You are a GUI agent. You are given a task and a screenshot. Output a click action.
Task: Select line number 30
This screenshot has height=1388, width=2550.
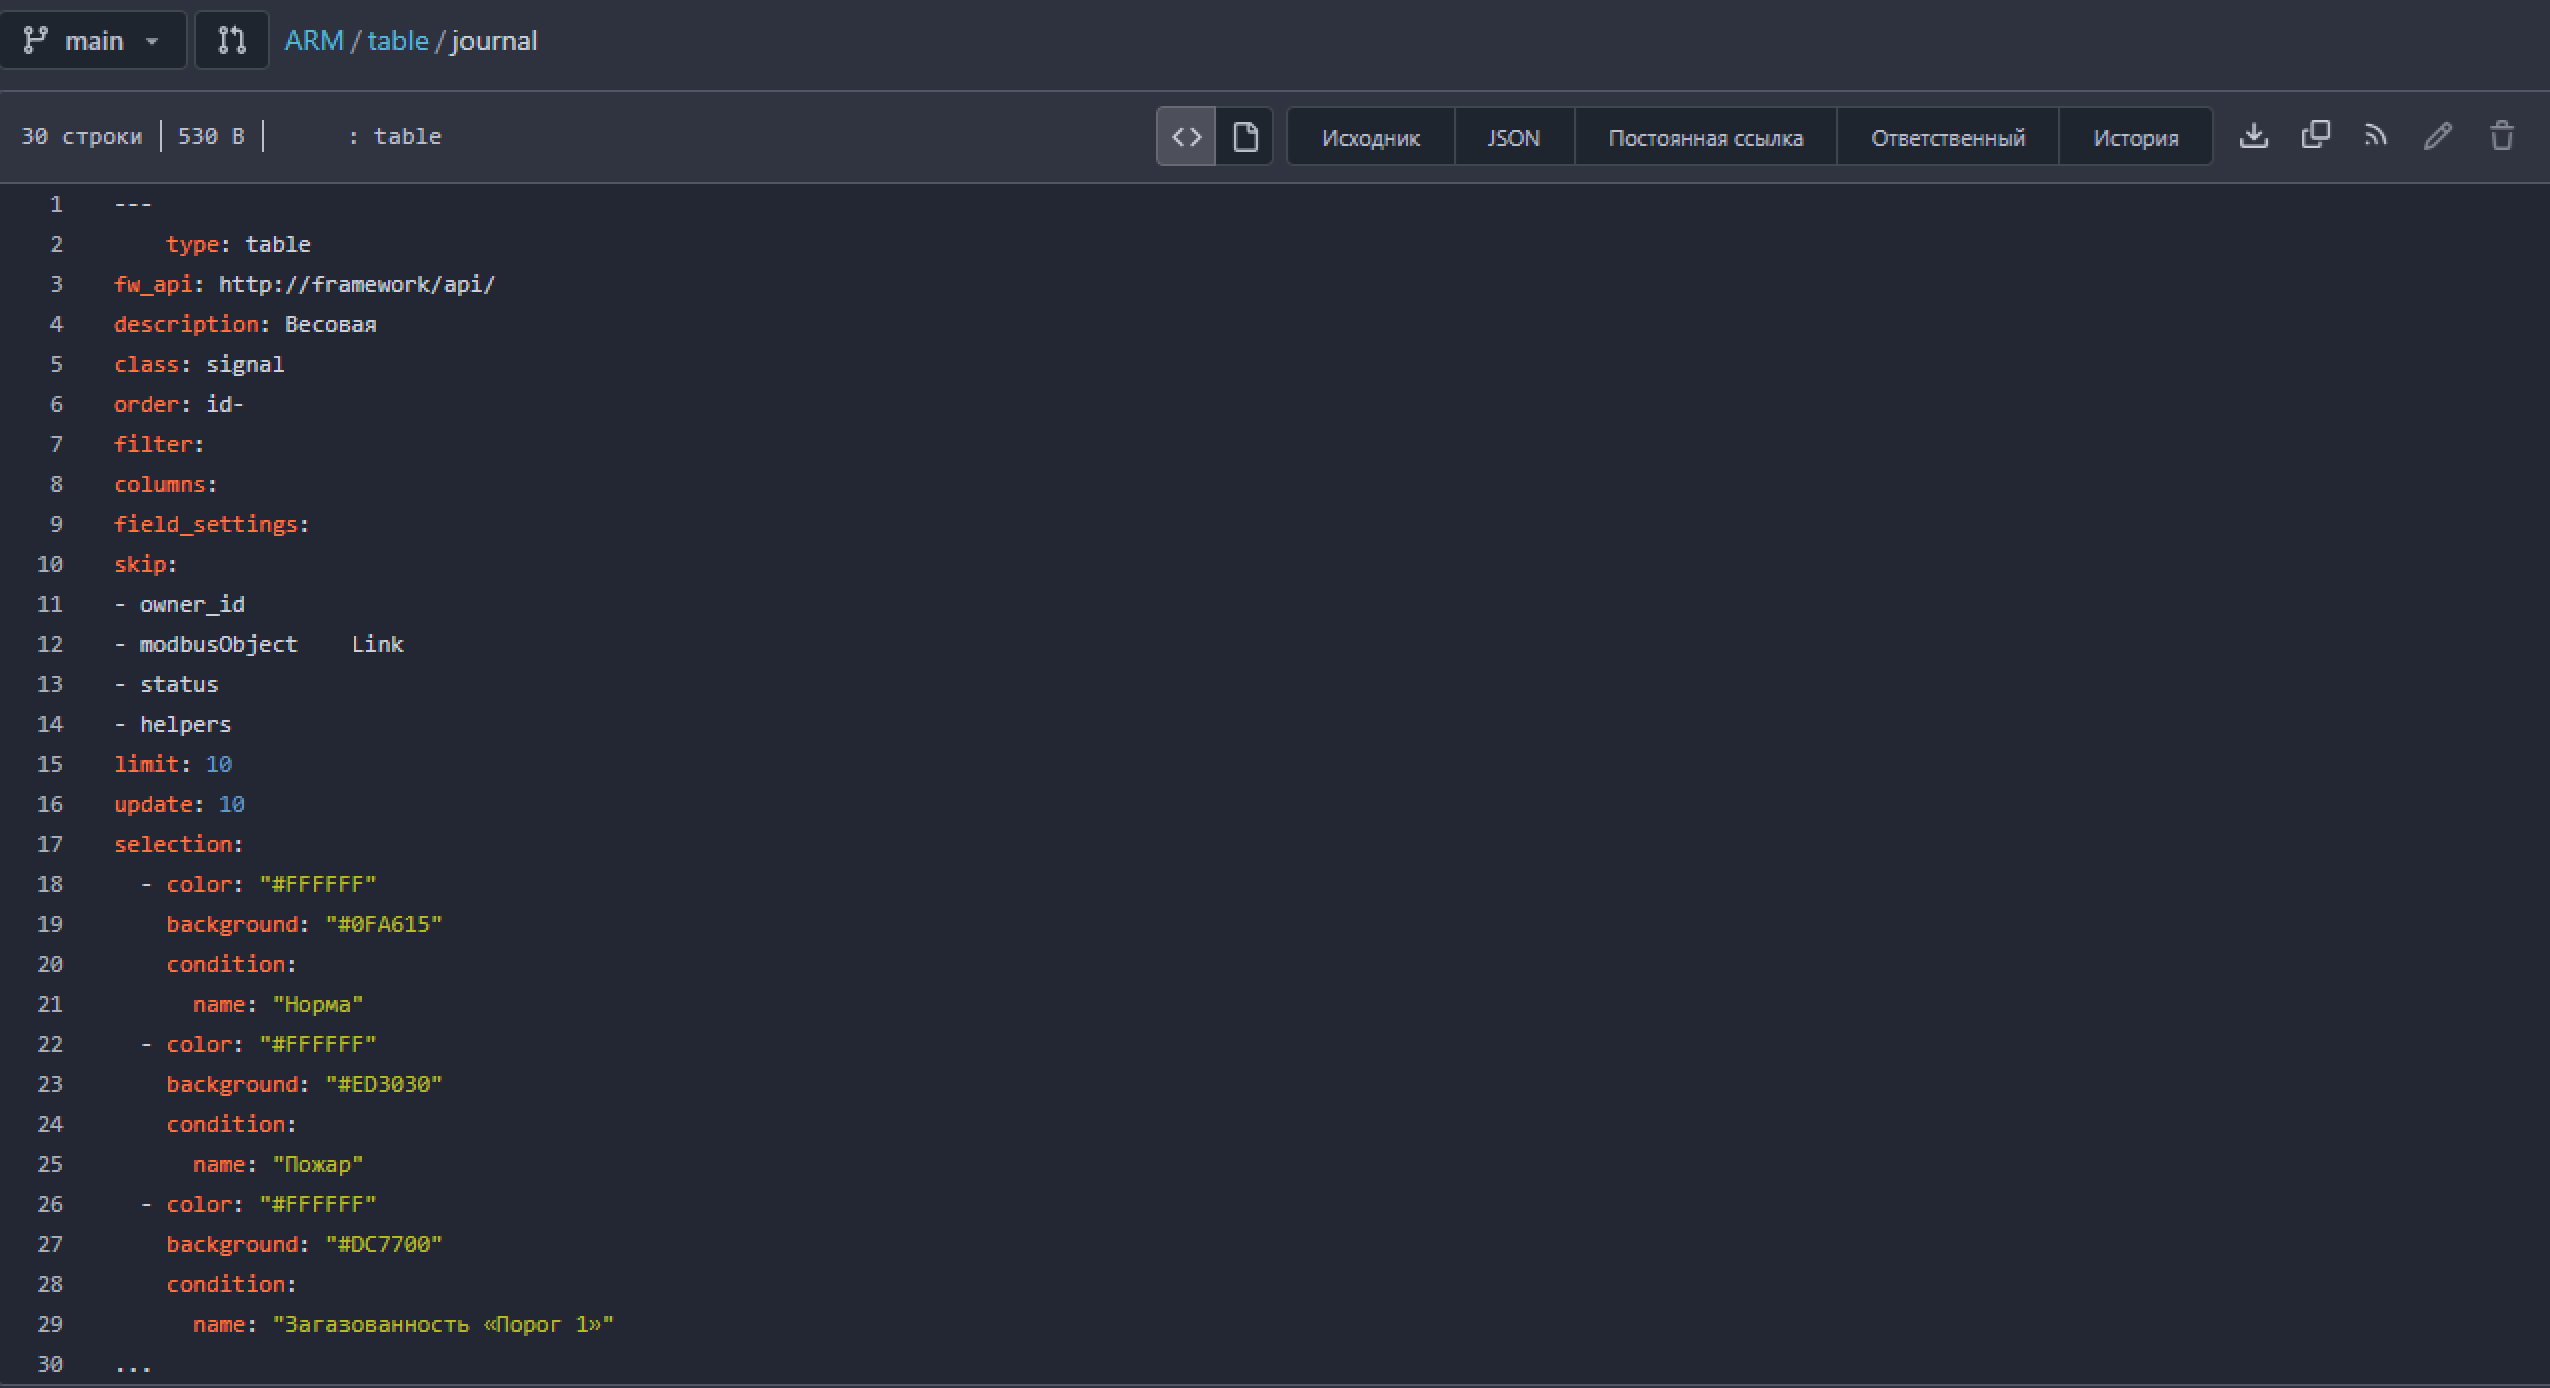pyautogui.click(x=49, y=1364)
